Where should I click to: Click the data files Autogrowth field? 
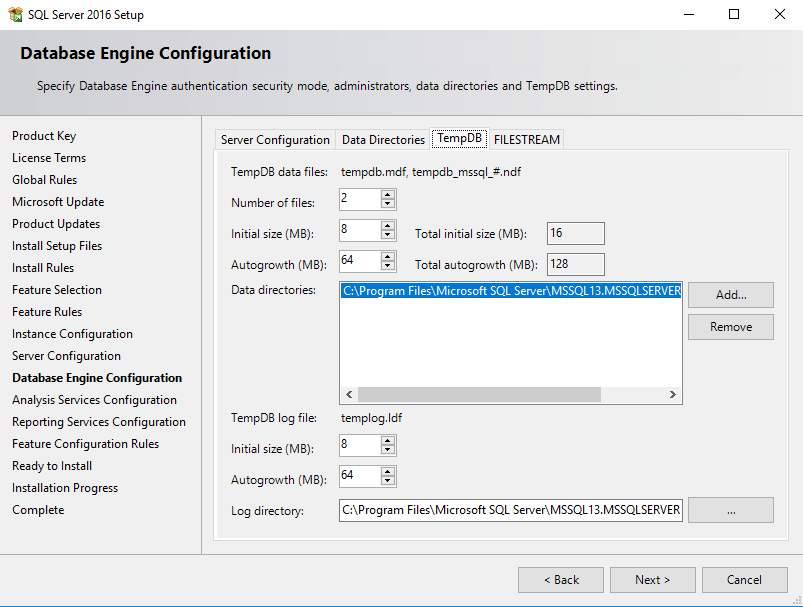pos(361,261)
